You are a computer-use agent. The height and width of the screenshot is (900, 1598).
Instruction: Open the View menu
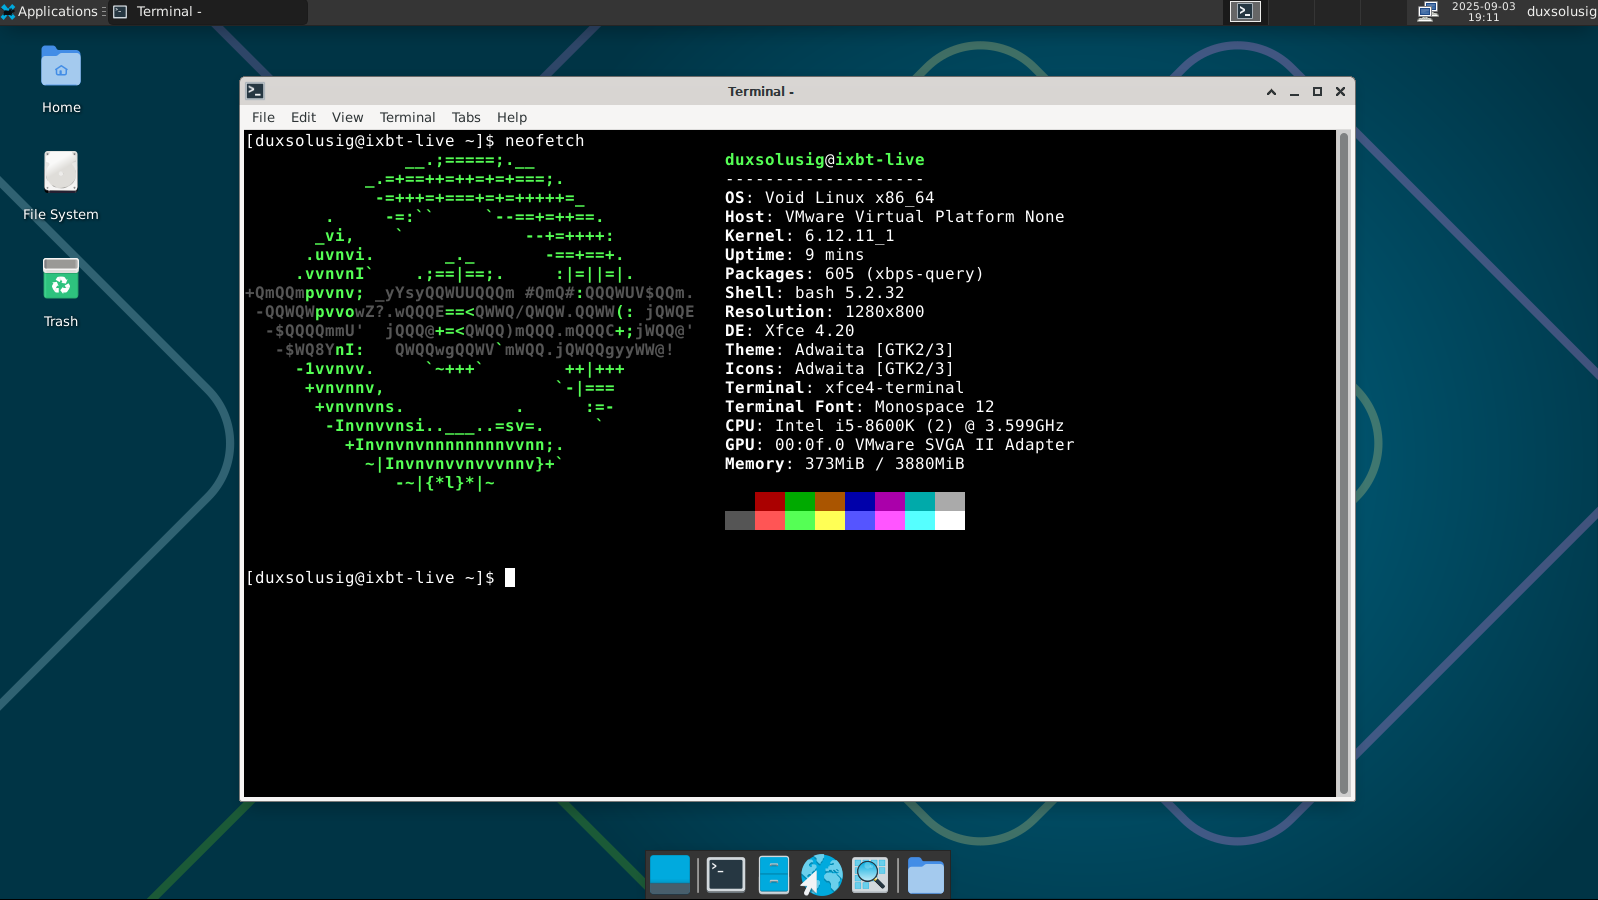pos(347,117)
